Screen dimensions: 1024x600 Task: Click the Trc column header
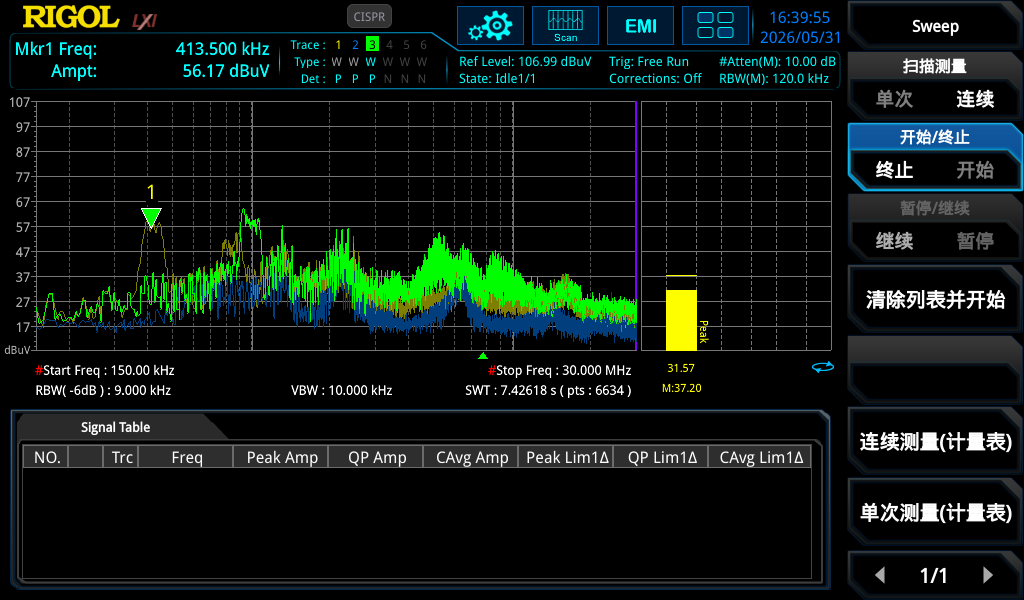(x=121, y=457)
